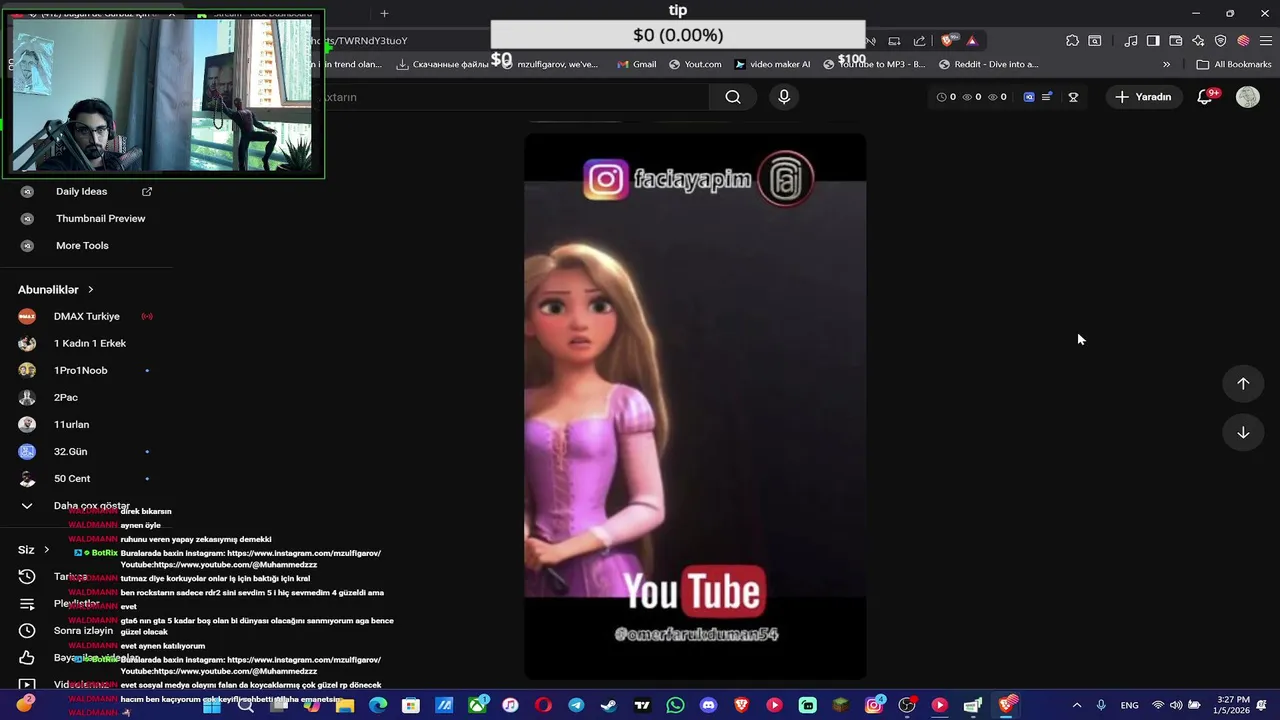Switch ENG keyboard language indicator
The height and width of the screenshot is (720, 1280).
1129,705
